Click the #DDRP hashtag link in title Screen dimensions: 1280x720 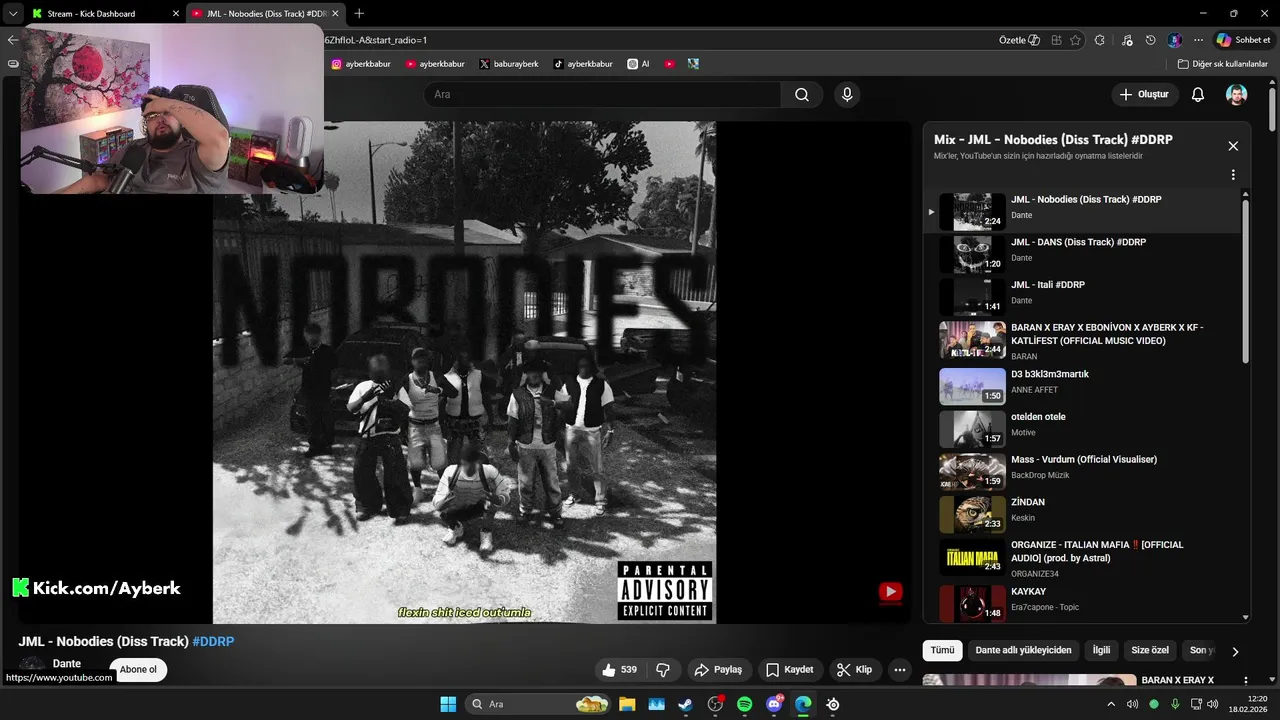[213, 641]
